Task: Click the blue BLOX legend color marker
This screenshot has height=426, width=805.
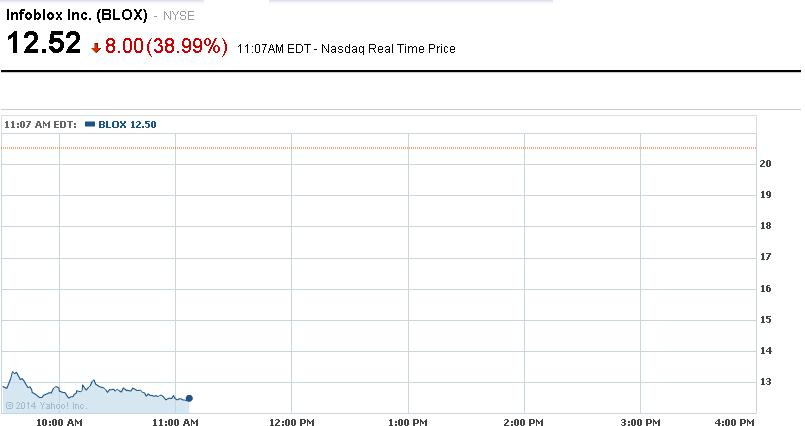Action: [x=90, y=125]
